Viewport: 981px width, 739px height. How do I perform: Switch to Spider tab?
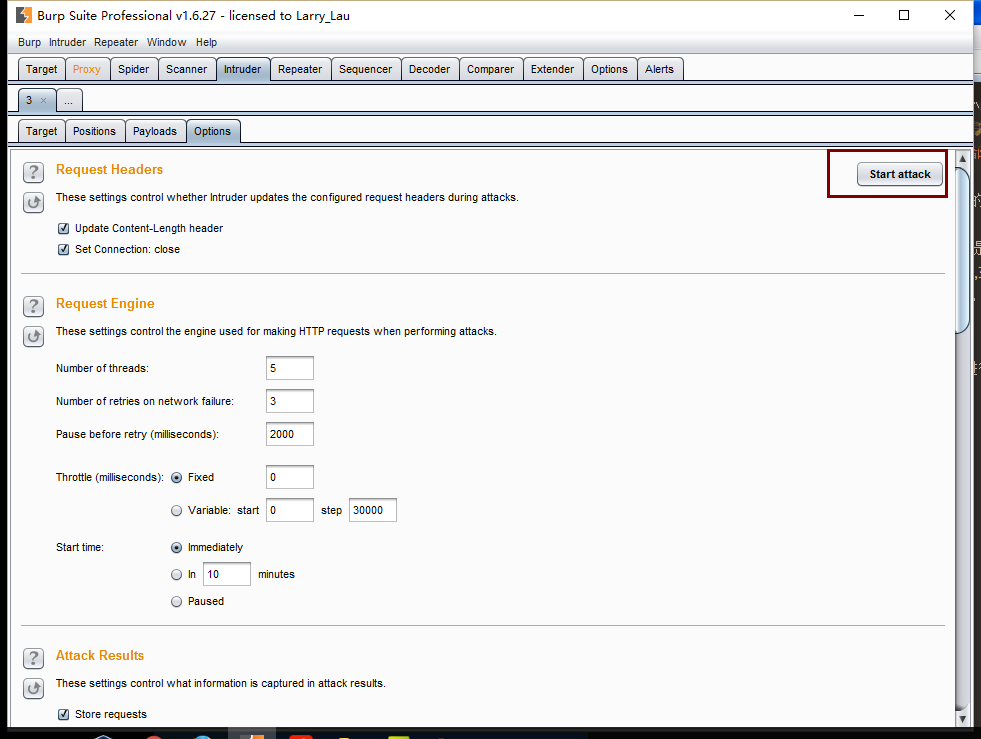tap(133, 69)
